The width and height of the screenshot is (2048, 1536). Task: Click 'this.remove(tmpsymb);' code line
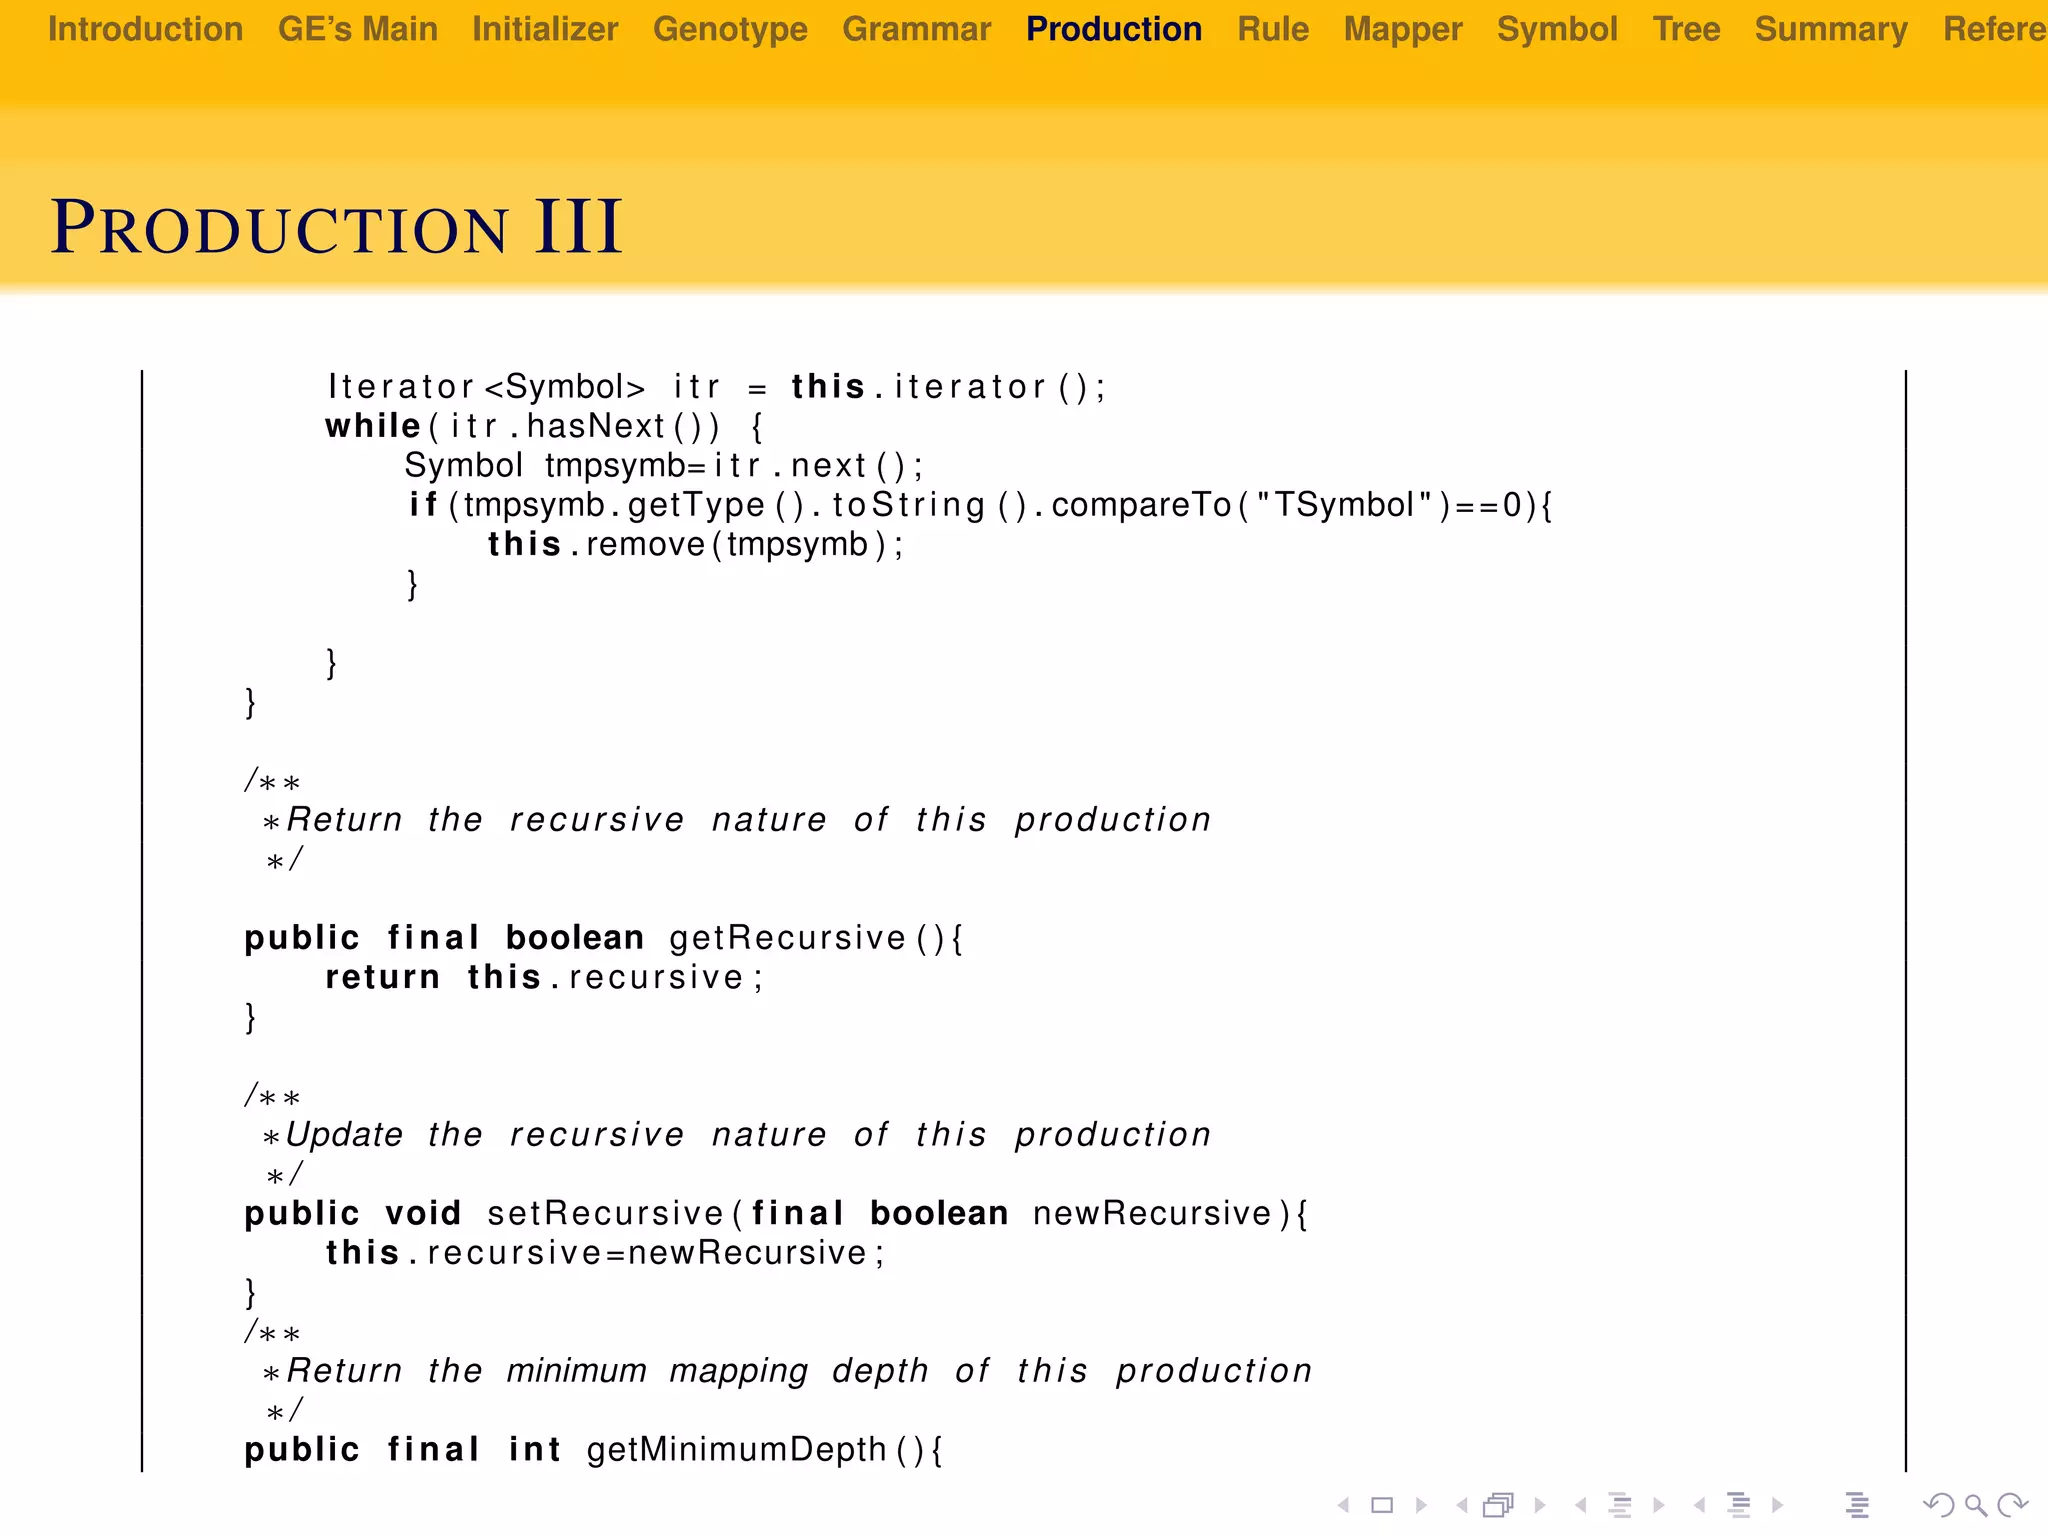pos(695,545)
